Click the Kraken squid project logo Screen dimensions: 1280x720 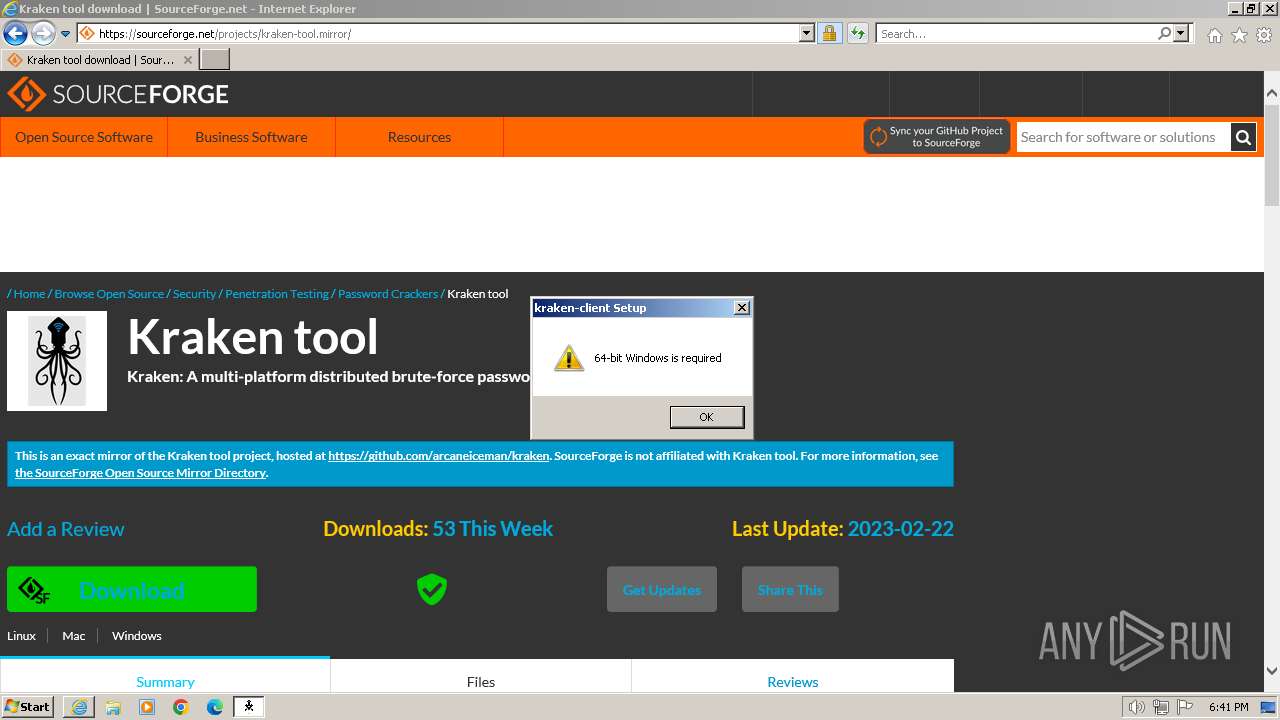point(57,361)
